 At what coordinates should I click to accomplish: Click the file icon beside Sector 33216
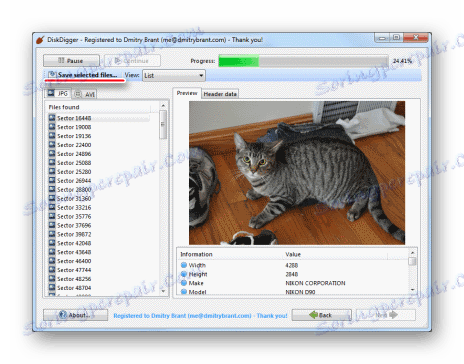52,207
